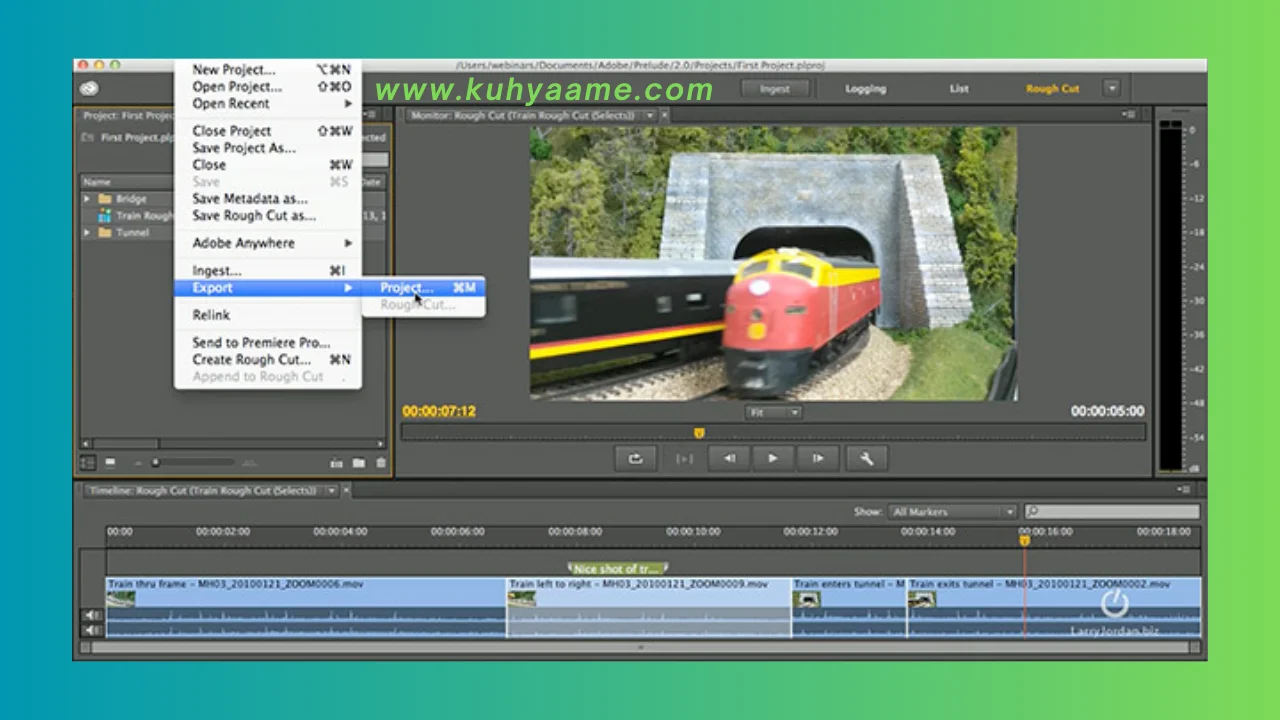This screenshot has width=1280, height=720.
Task: Switch to the Logging workspace
Action: tap(865, 88)
